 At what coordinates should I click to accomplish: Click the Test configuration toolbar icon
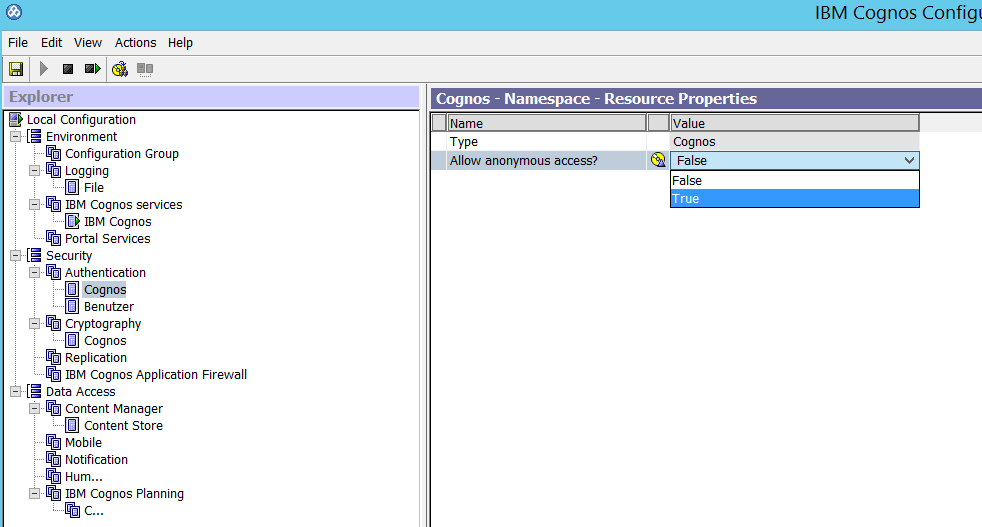[x=120, y=69]
